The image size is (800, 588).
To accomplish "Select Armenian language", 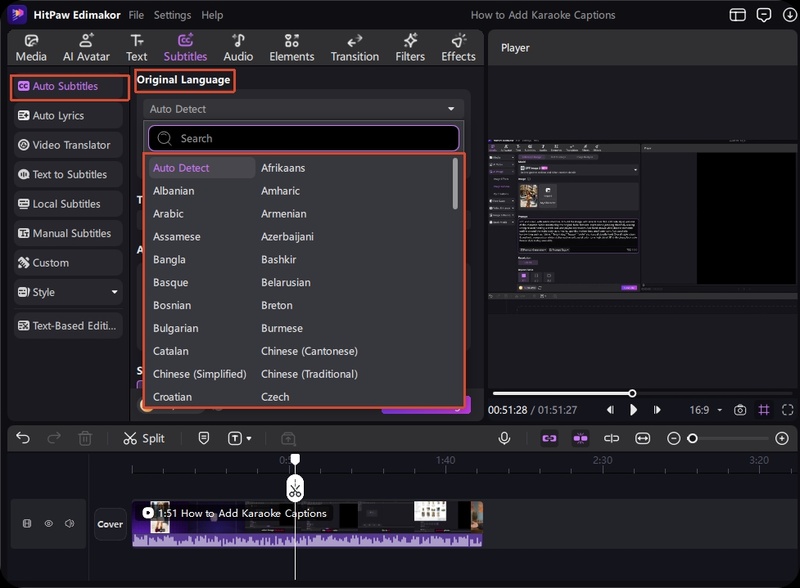I will pos(284,214).
